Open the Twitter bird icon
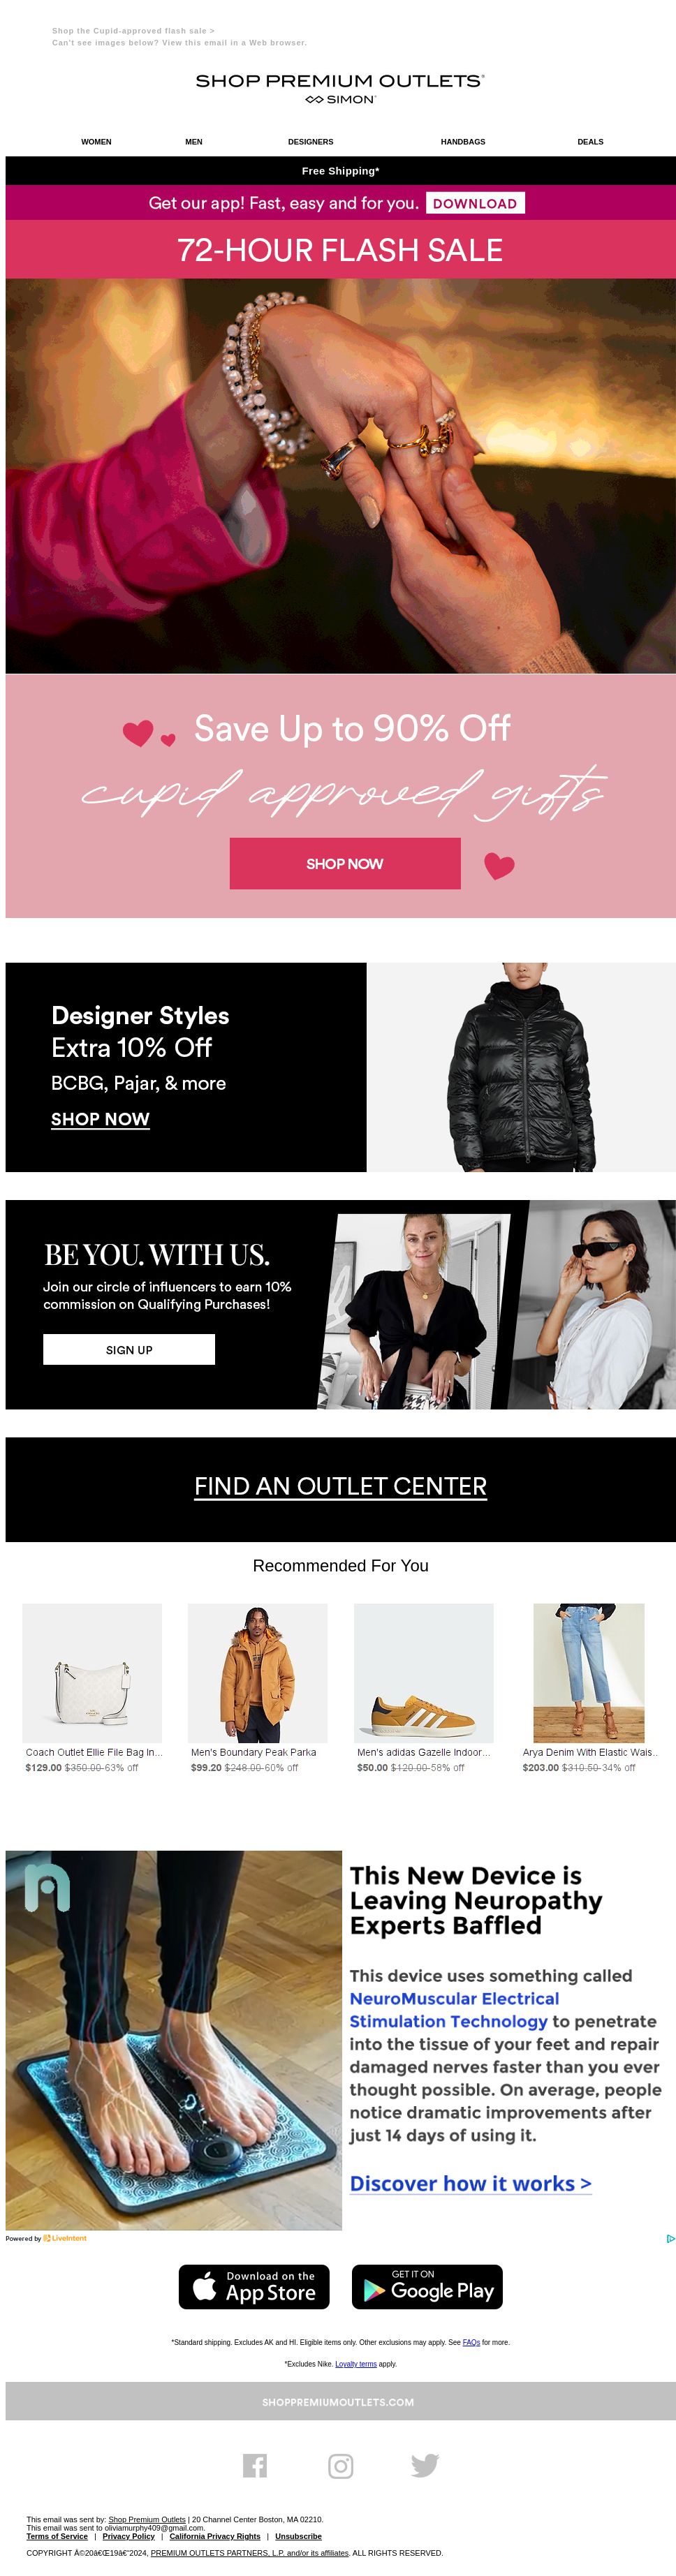This screenshot has height=2576, width=676. [425, 2466]
